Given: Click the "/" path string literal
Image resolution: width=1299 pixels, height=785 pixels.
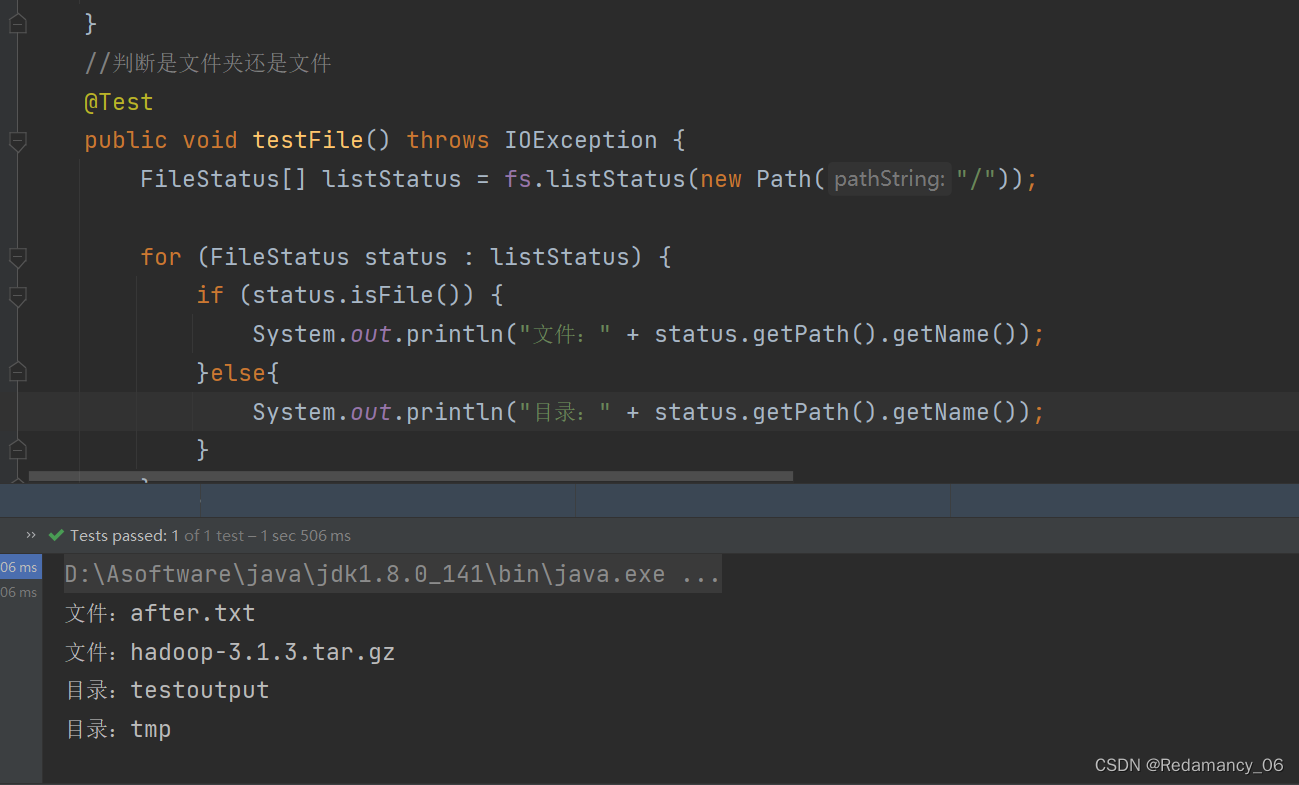Looking at the screenshot, I should [975, 179].
